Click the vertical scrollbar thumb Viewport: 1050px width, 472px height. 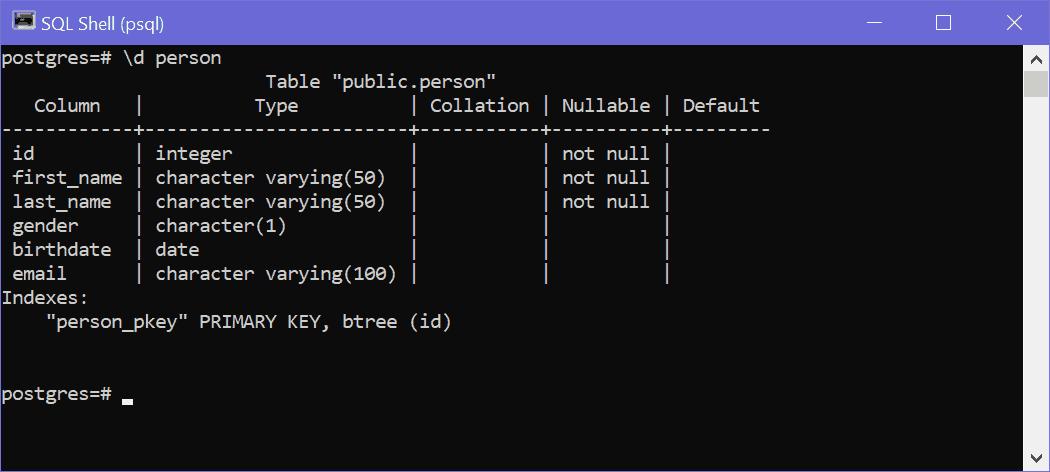tap(1036, 84)
